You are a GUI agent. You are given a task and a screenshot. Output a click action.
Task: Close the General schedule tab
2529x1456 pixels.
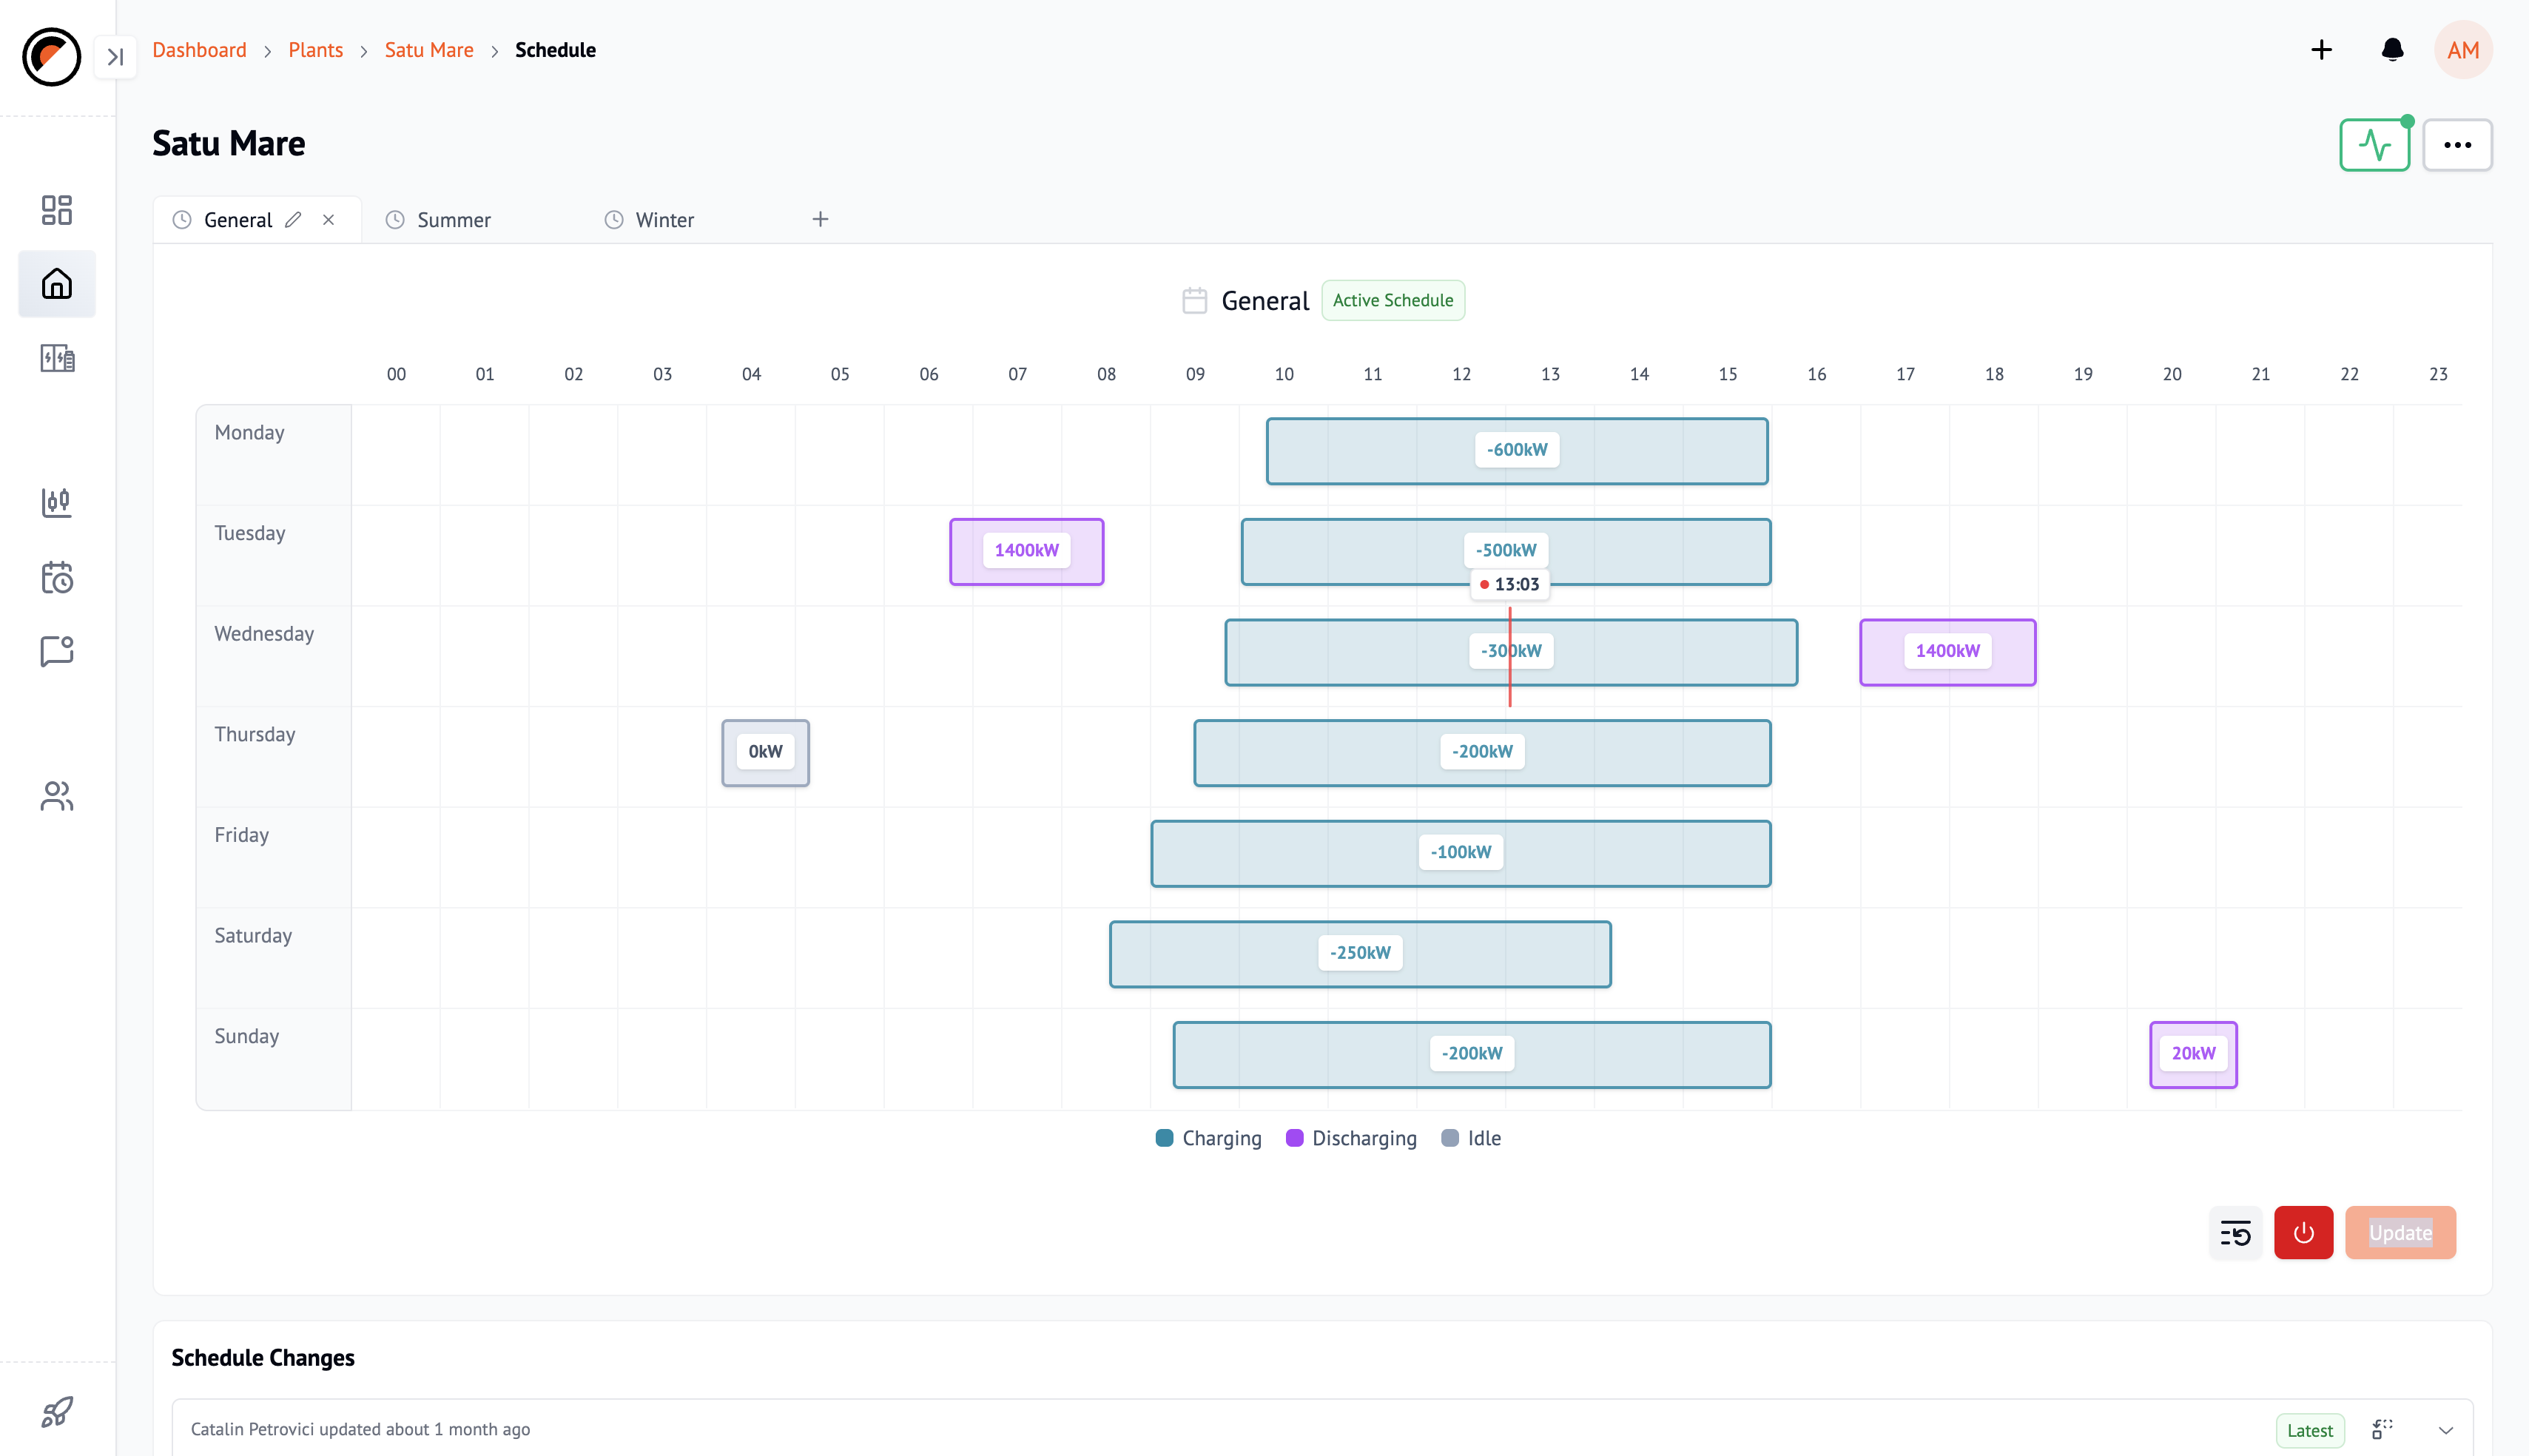328,220
